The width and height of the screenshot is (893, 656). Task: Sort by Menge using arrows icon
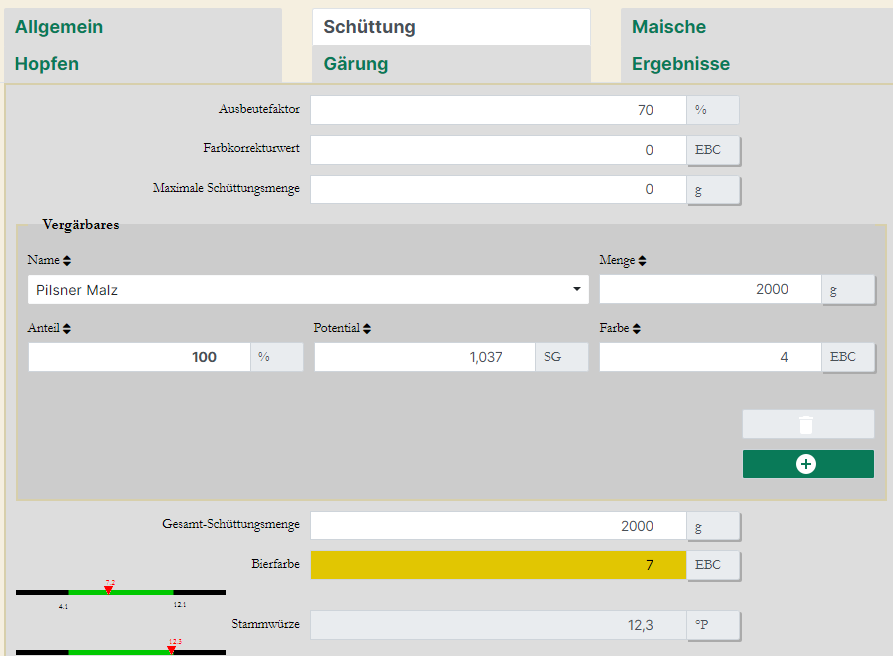tap(642, 261)
